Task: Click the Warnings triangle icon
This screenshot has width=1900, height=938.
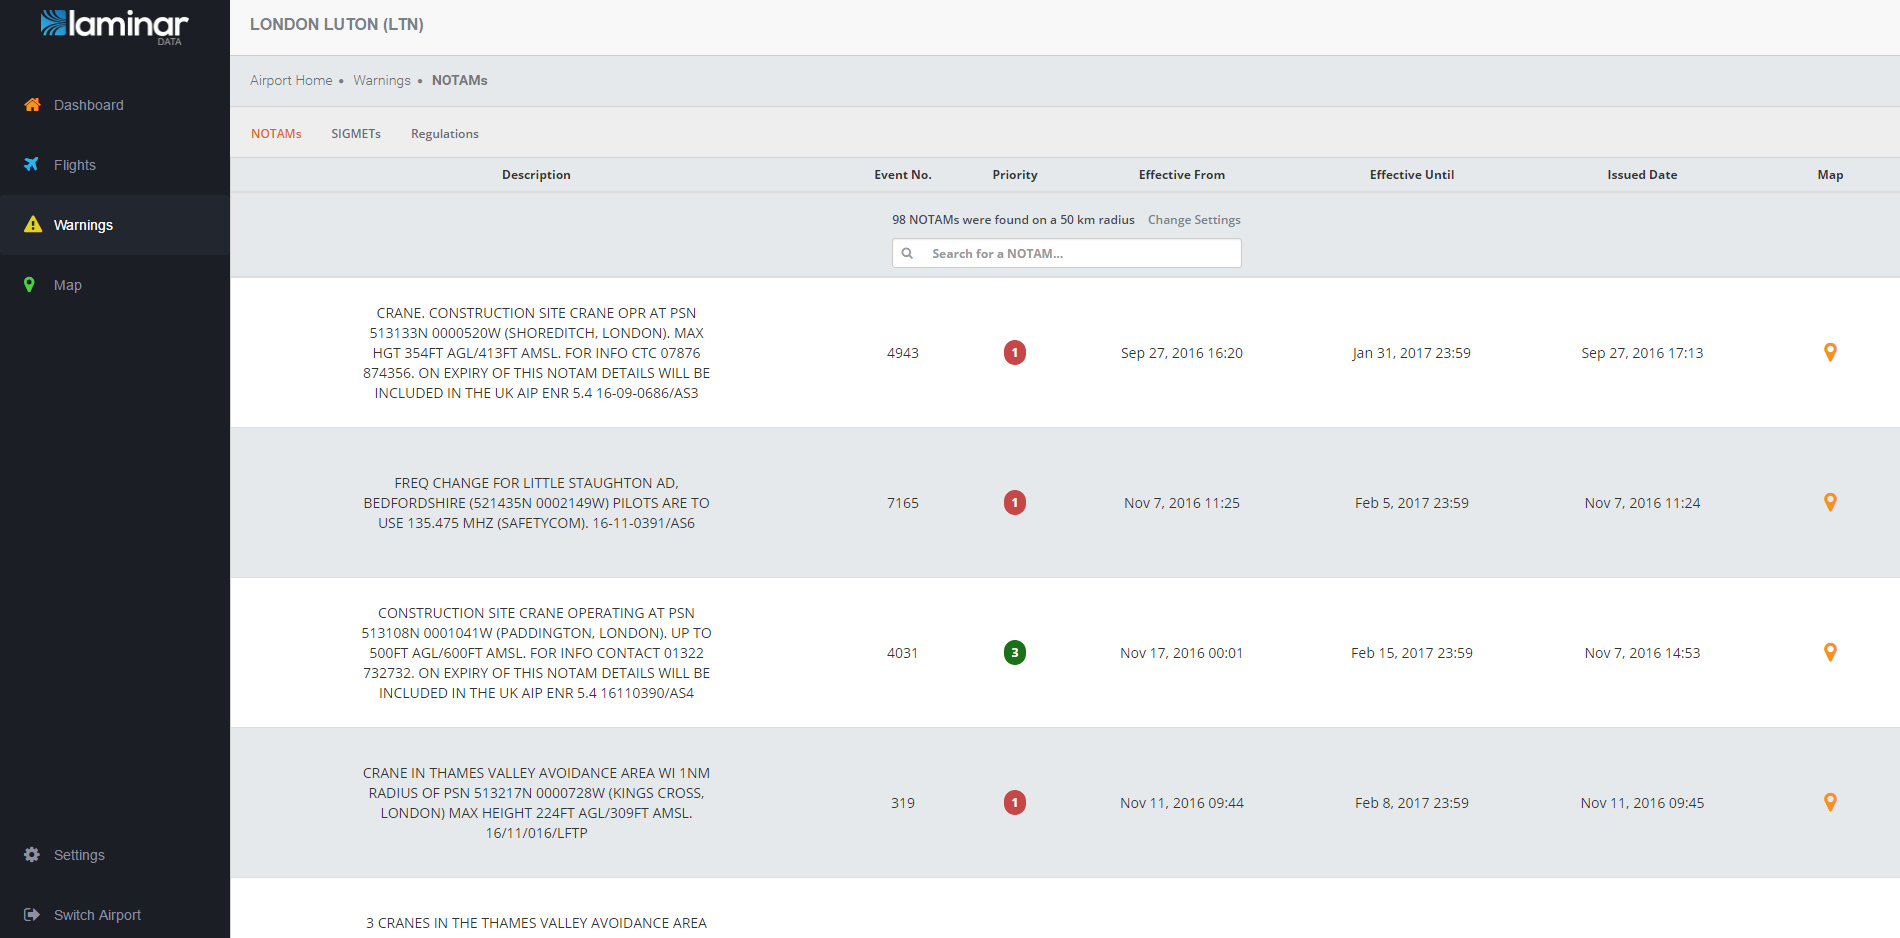Action: (33, 225)
